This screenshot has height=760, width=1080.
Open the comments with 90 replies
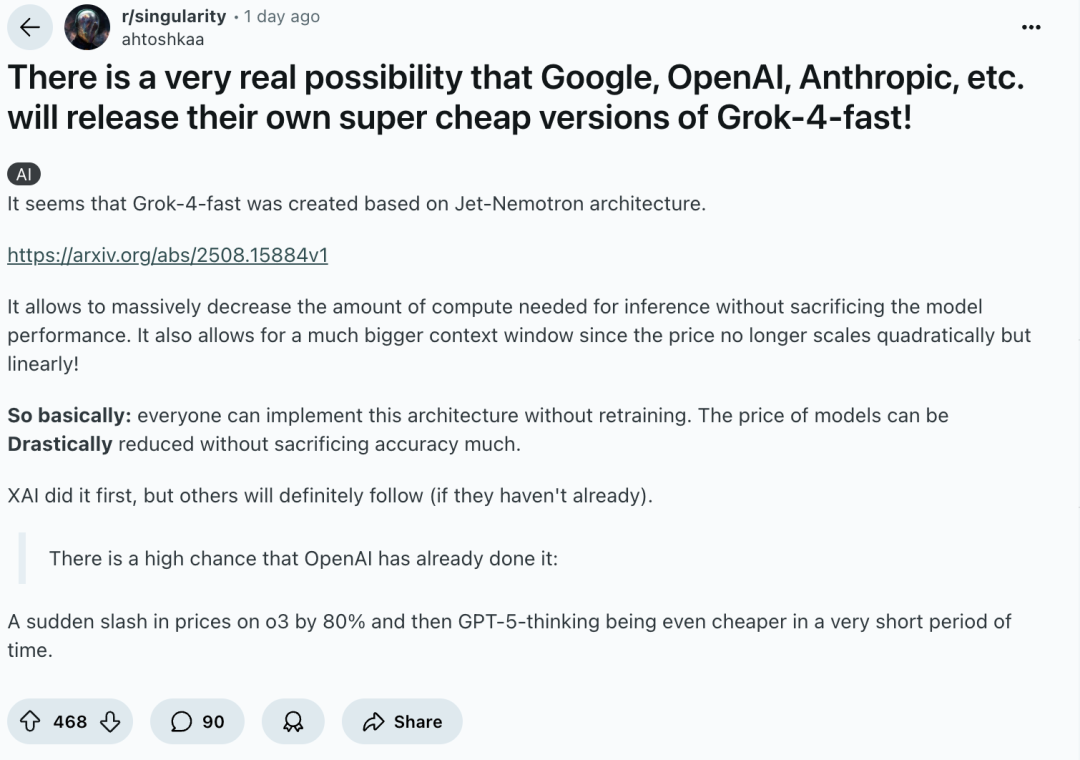197,722
